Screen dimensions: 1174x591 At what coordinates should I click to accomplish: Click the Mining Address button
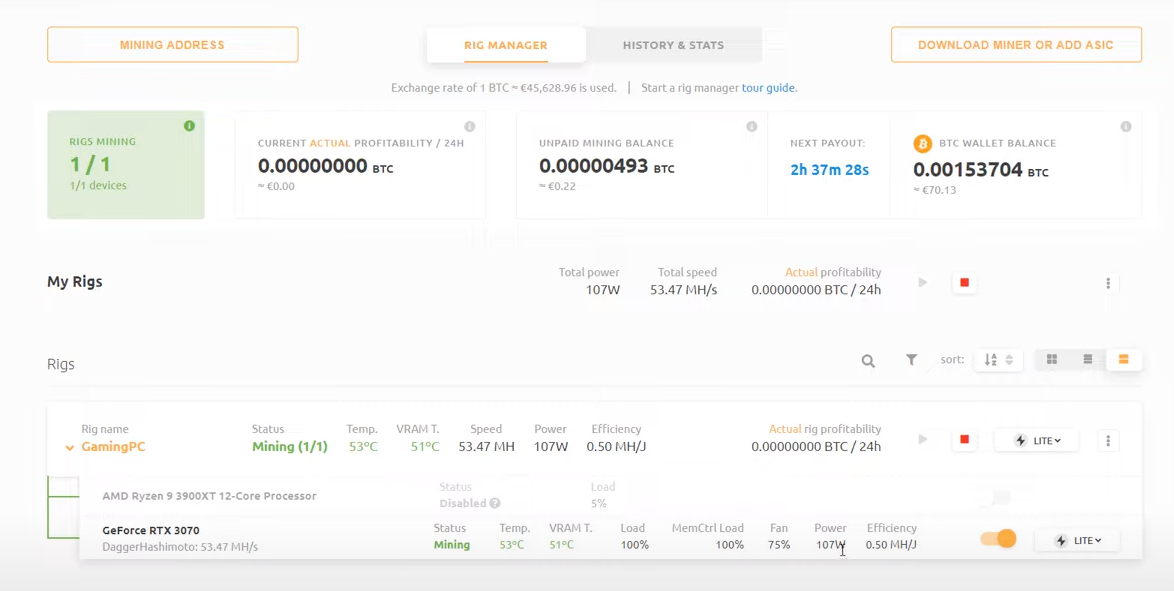[x=172, y=45]
